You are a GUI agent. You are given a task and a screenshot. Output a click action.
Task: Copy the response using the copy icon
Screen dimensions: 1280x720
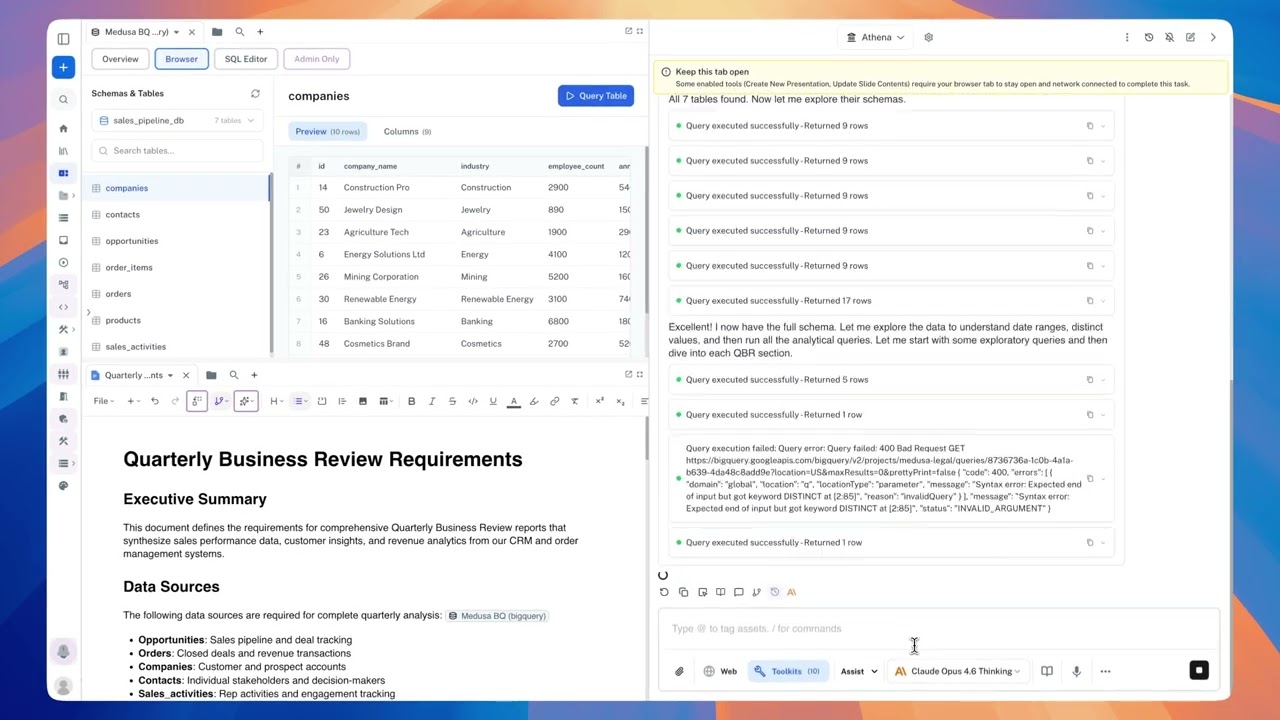tap(683, 592)
